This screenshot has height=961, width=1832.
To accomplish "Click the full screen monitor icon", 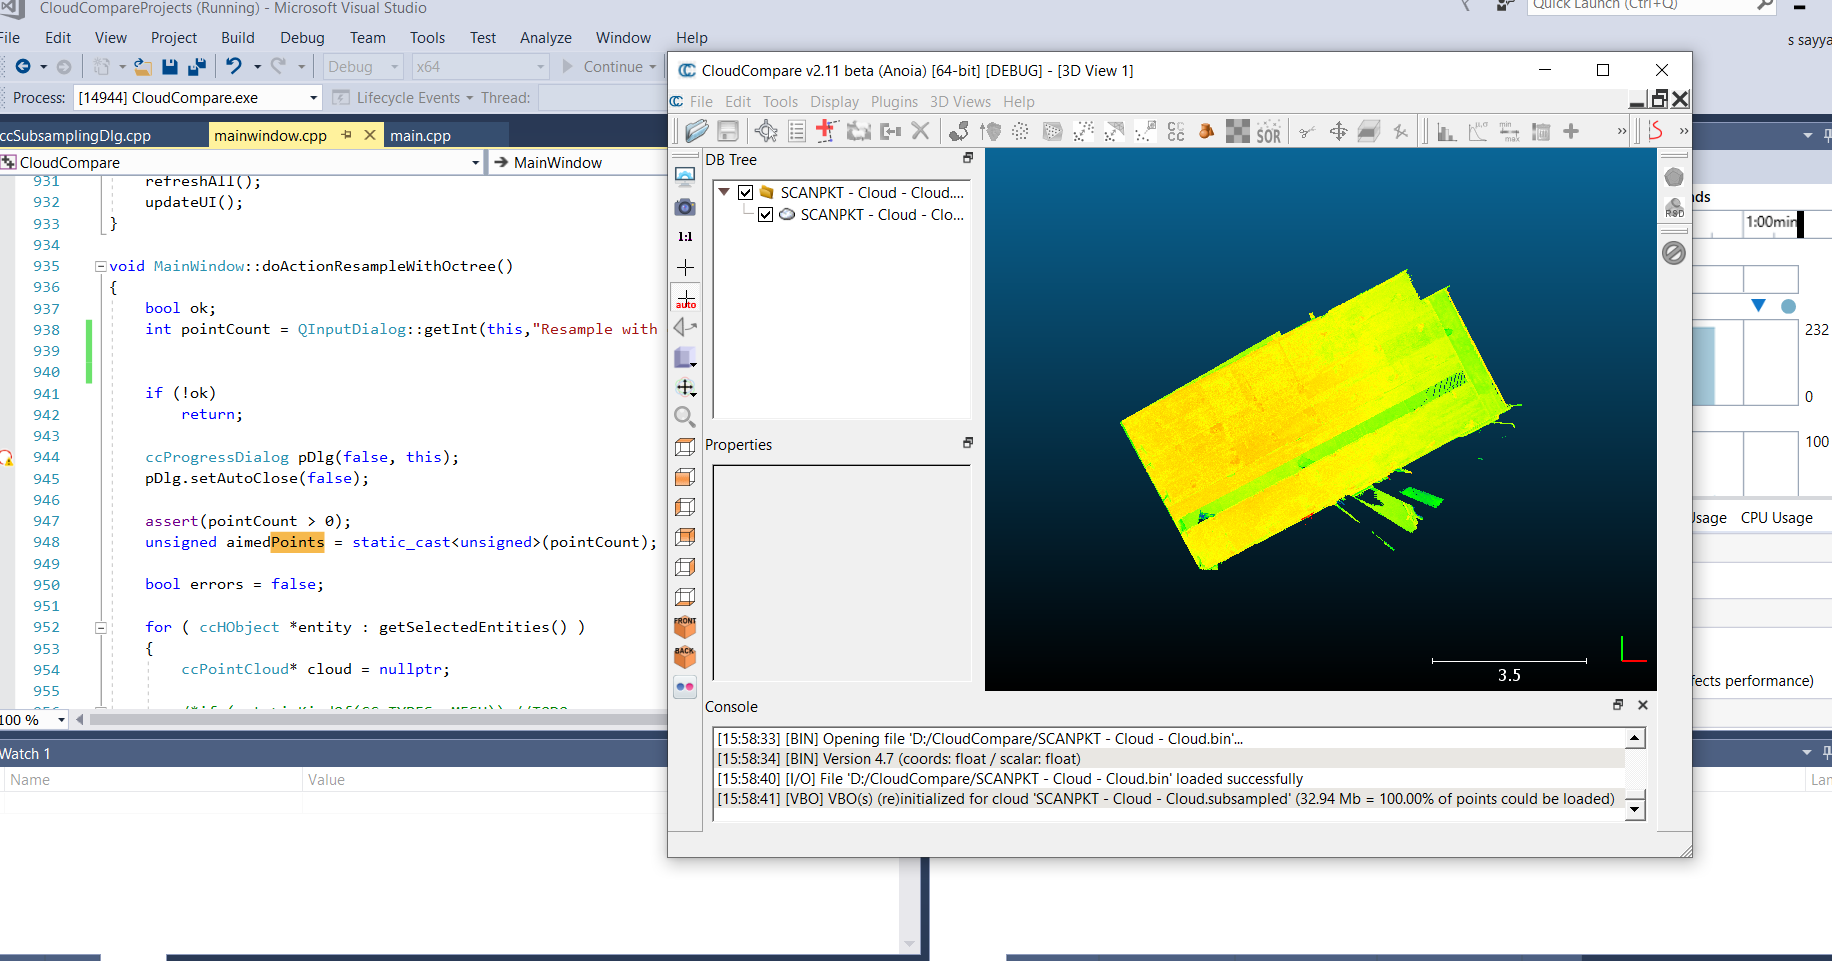I will tap(685, 177).
